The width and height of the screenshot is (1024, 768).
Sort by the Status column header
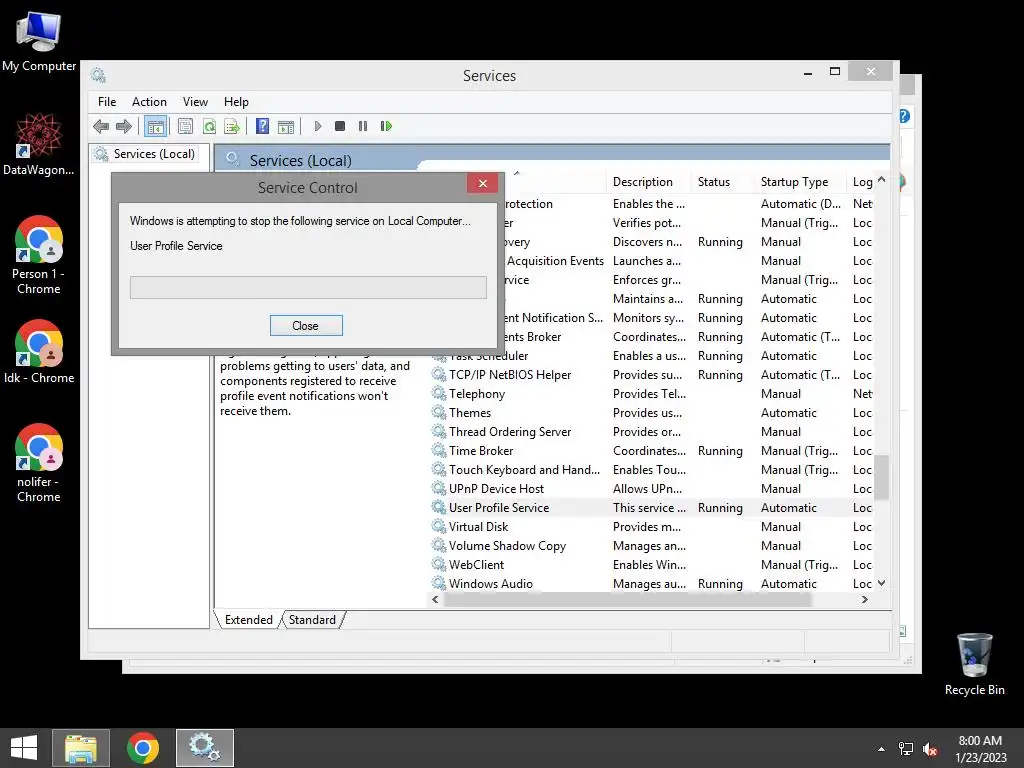pyautogui.click(x=723, y=182)
